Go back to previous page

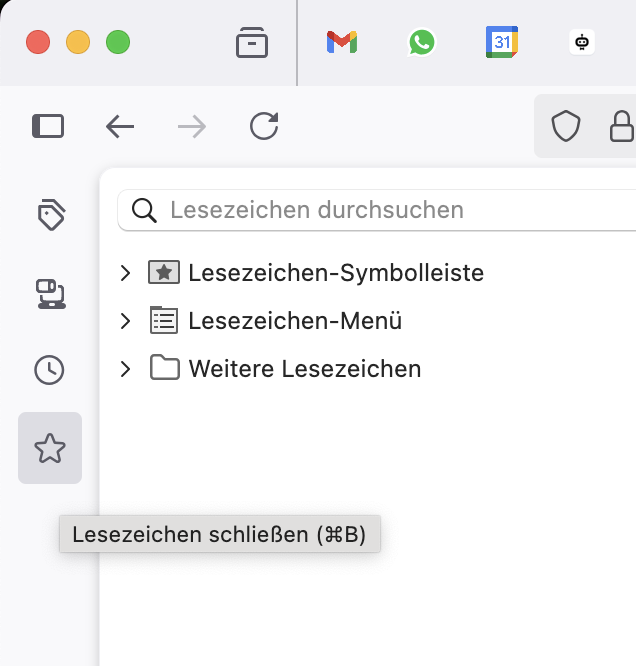click(x=120, y=126)
